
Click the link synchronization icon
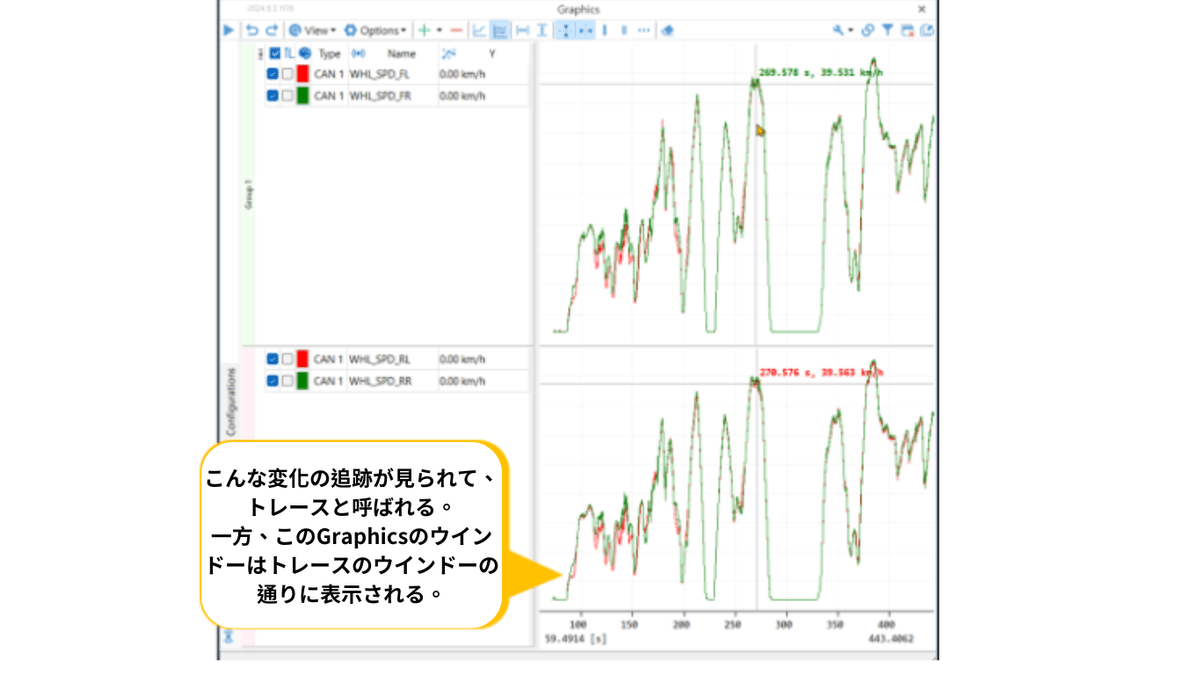[868, 31]
